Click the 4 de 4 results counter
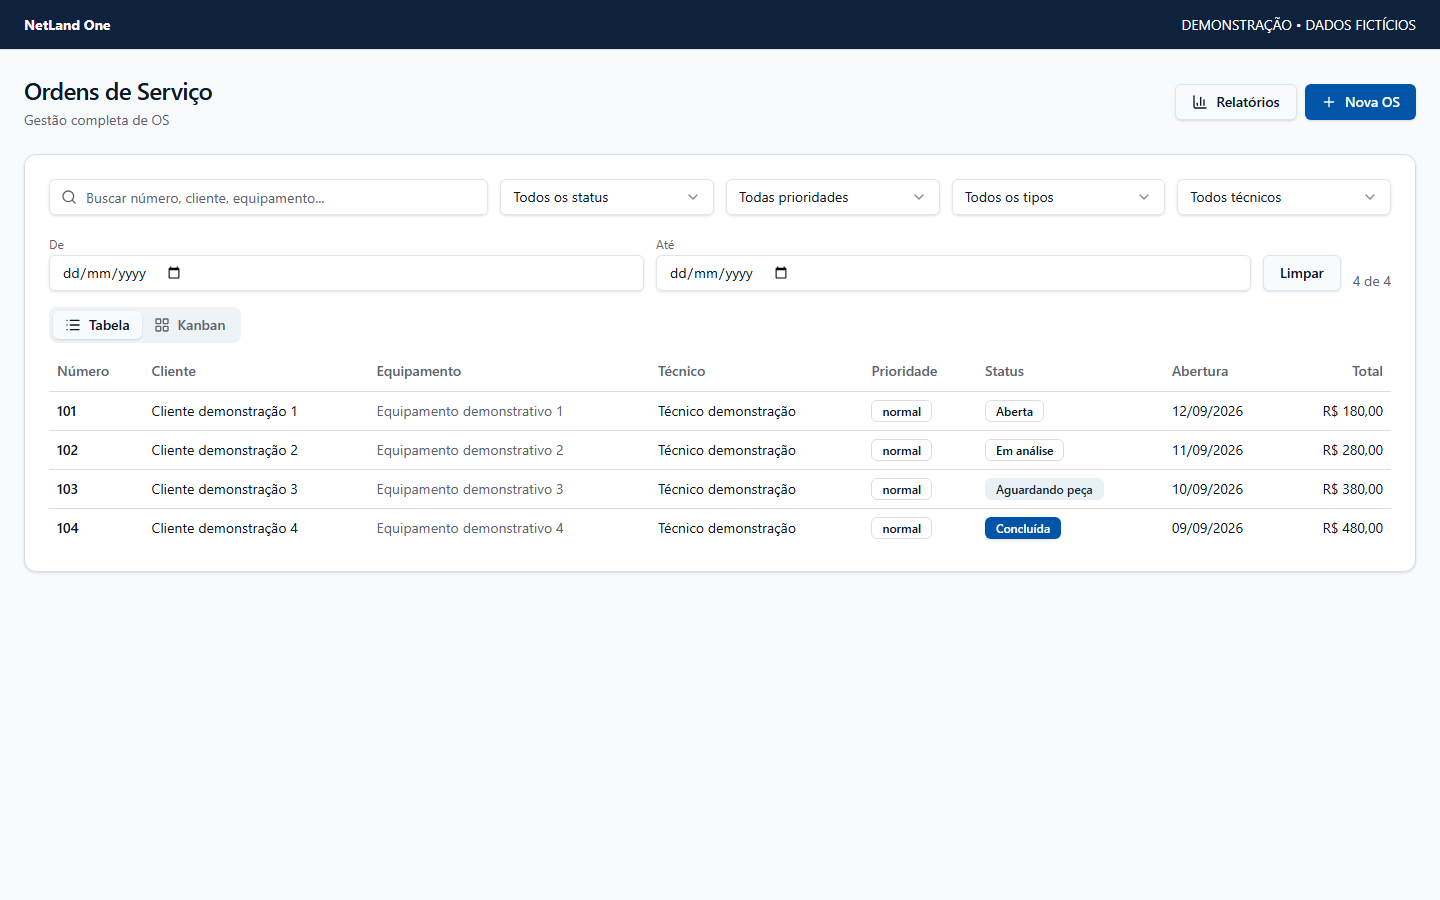1440x900 pixels. pyautogui.click(x=1372, y=281)
